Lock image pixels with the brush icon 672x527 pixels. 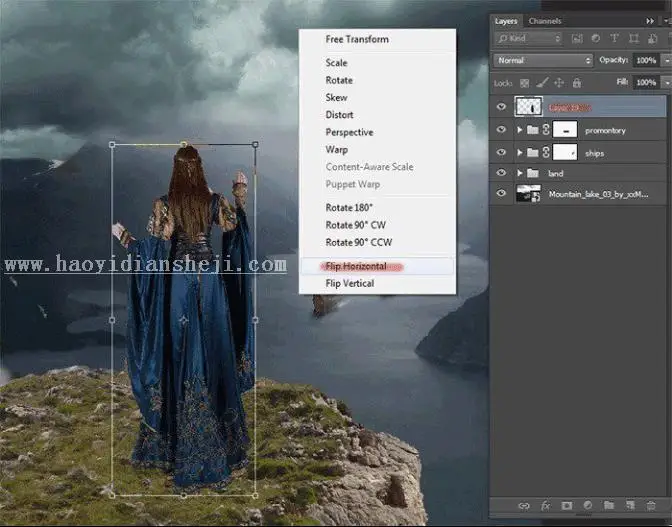(542, 83)
